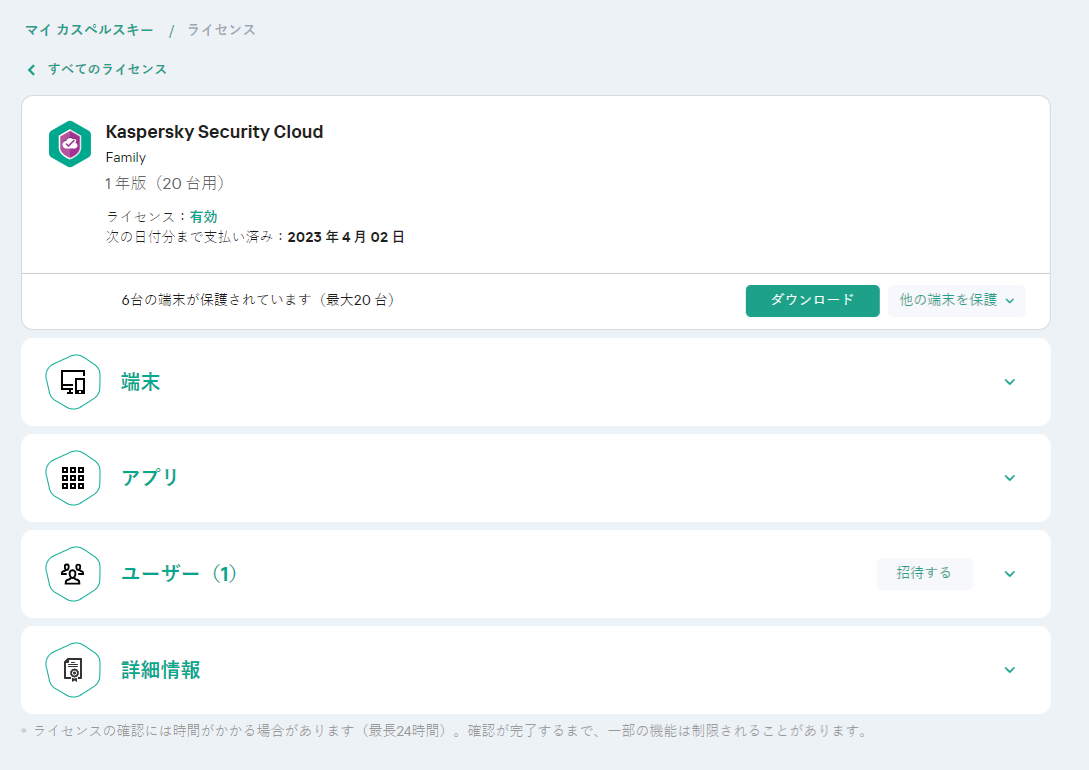Open the 他の端末を保護 dropdown
The width and height of the screenshot is (1089, 770).
click(x=956, y=300)
